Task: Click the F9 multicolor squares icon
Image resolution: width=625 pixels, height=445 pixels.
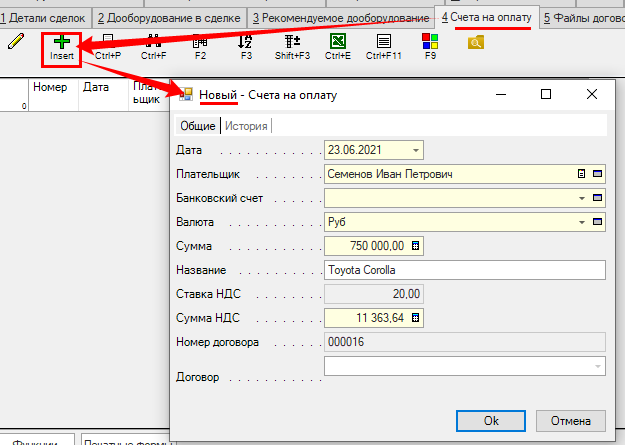Action: click(430, 42)
